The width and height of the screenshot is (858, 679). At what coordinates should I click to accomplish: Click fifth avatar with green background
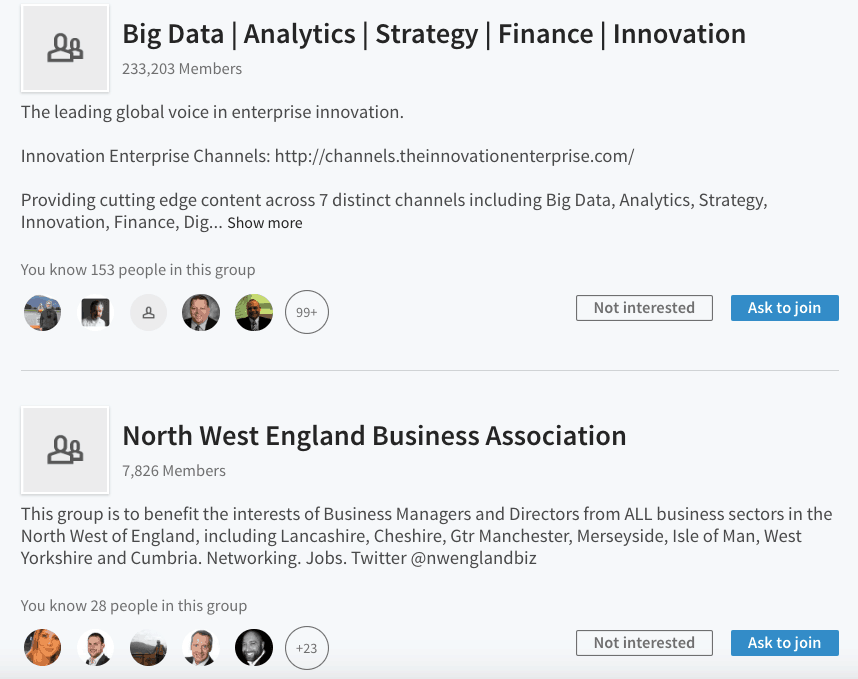(x=254, y=312)
